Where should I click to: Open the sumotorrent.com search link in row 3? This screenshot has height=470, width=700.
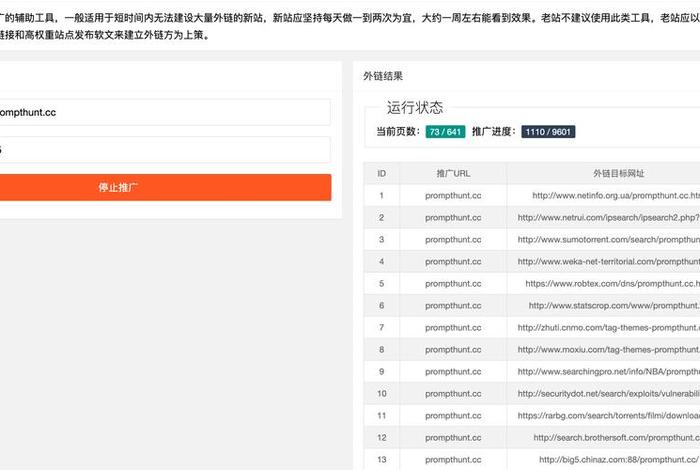pos(609,240)
